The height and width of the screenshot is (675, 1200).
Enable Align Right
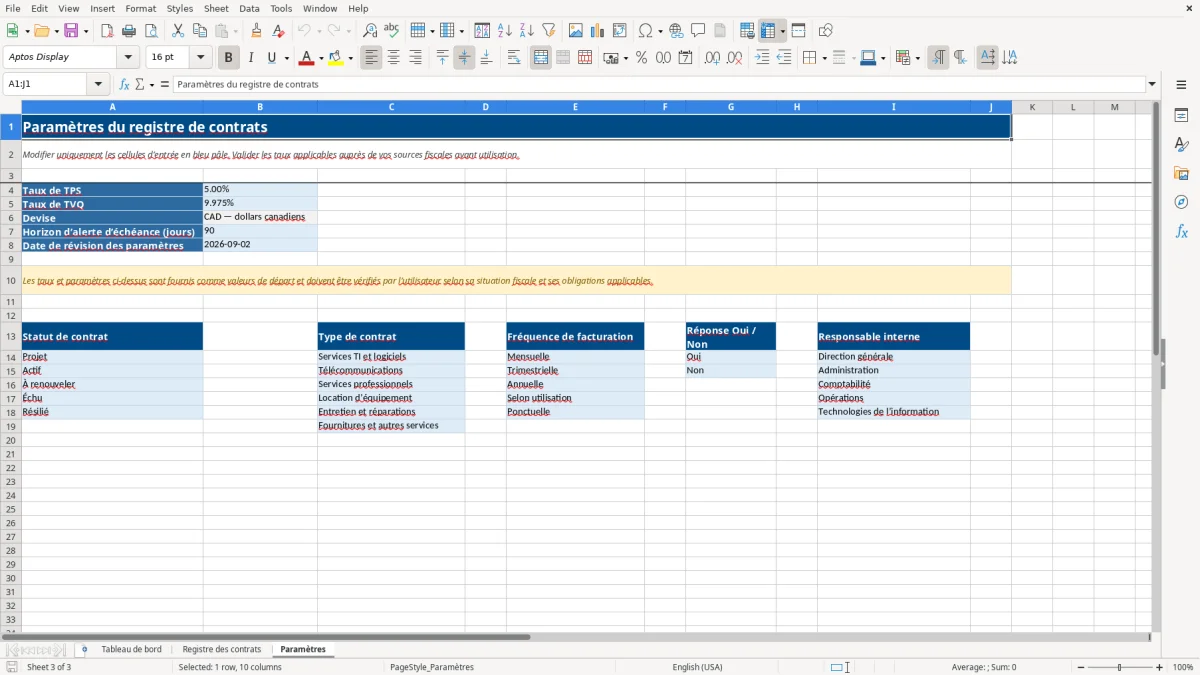(x=415, y=58)
